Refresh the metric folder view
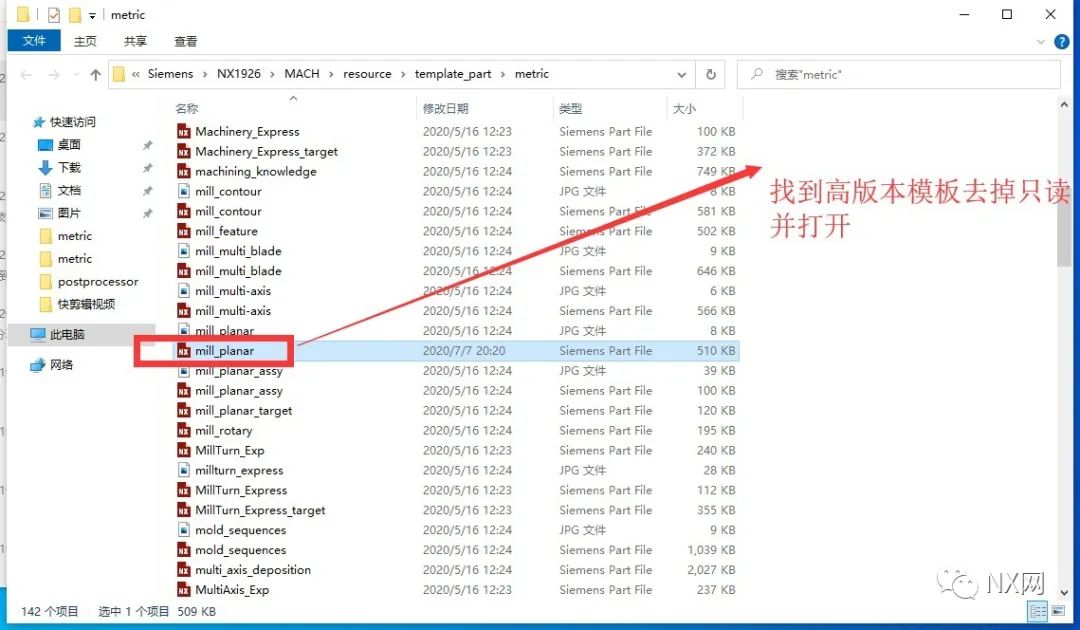Screen dimensions: 1080x630 711,74
